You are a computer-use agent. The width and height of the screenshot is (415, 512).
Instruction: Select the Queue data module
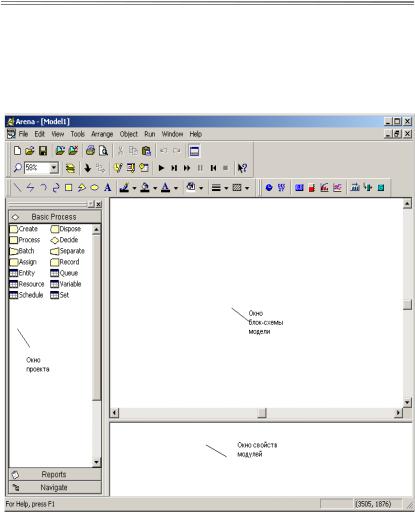[x=64, y=273]
